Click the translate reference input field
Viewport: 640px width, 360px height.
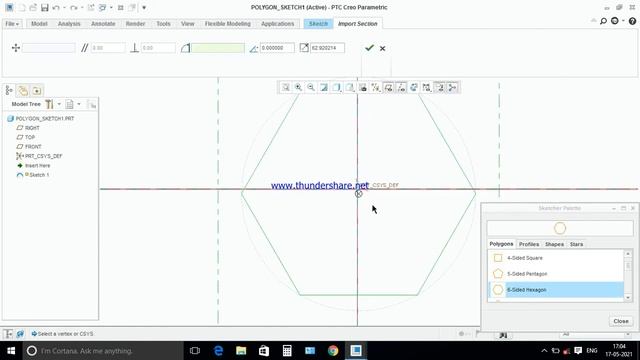pos(49,48)
